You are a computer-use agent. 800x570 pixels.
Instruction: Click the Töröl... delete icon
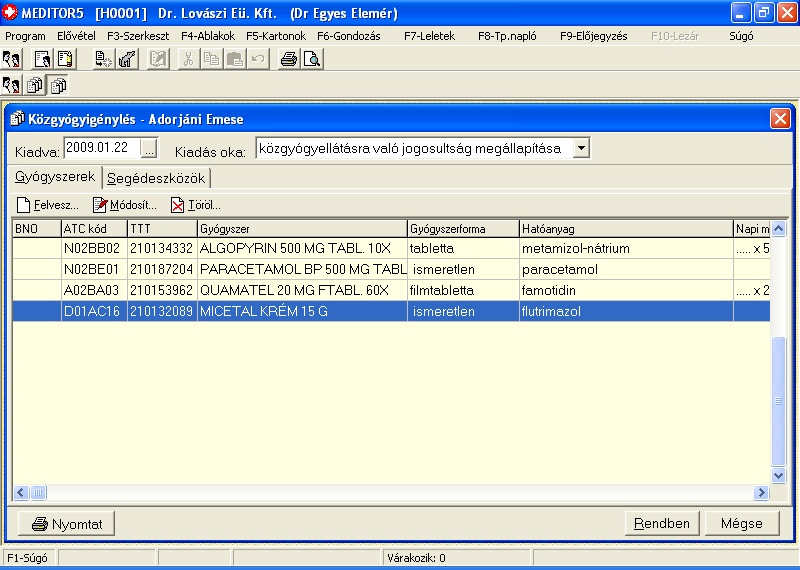178,205
